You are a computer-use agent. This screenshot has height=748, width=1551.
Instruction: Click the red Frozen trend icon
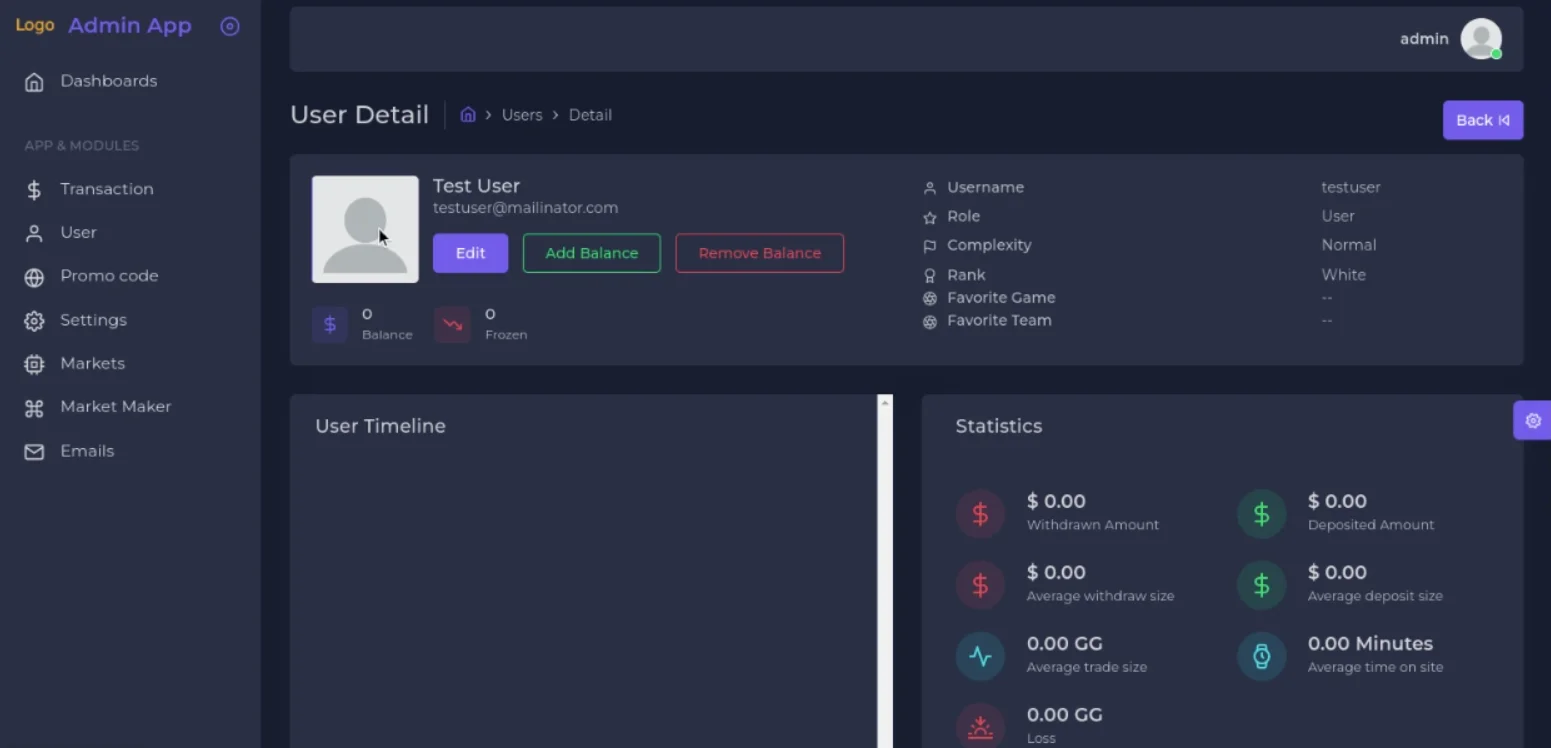pos(452,325)
